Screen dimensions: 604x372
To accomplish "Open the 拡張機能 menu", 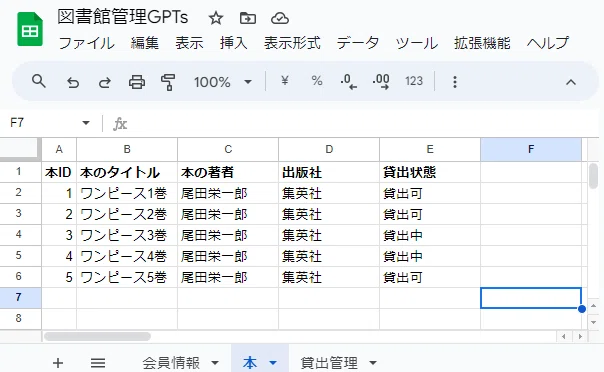I will tap(482, 43).
